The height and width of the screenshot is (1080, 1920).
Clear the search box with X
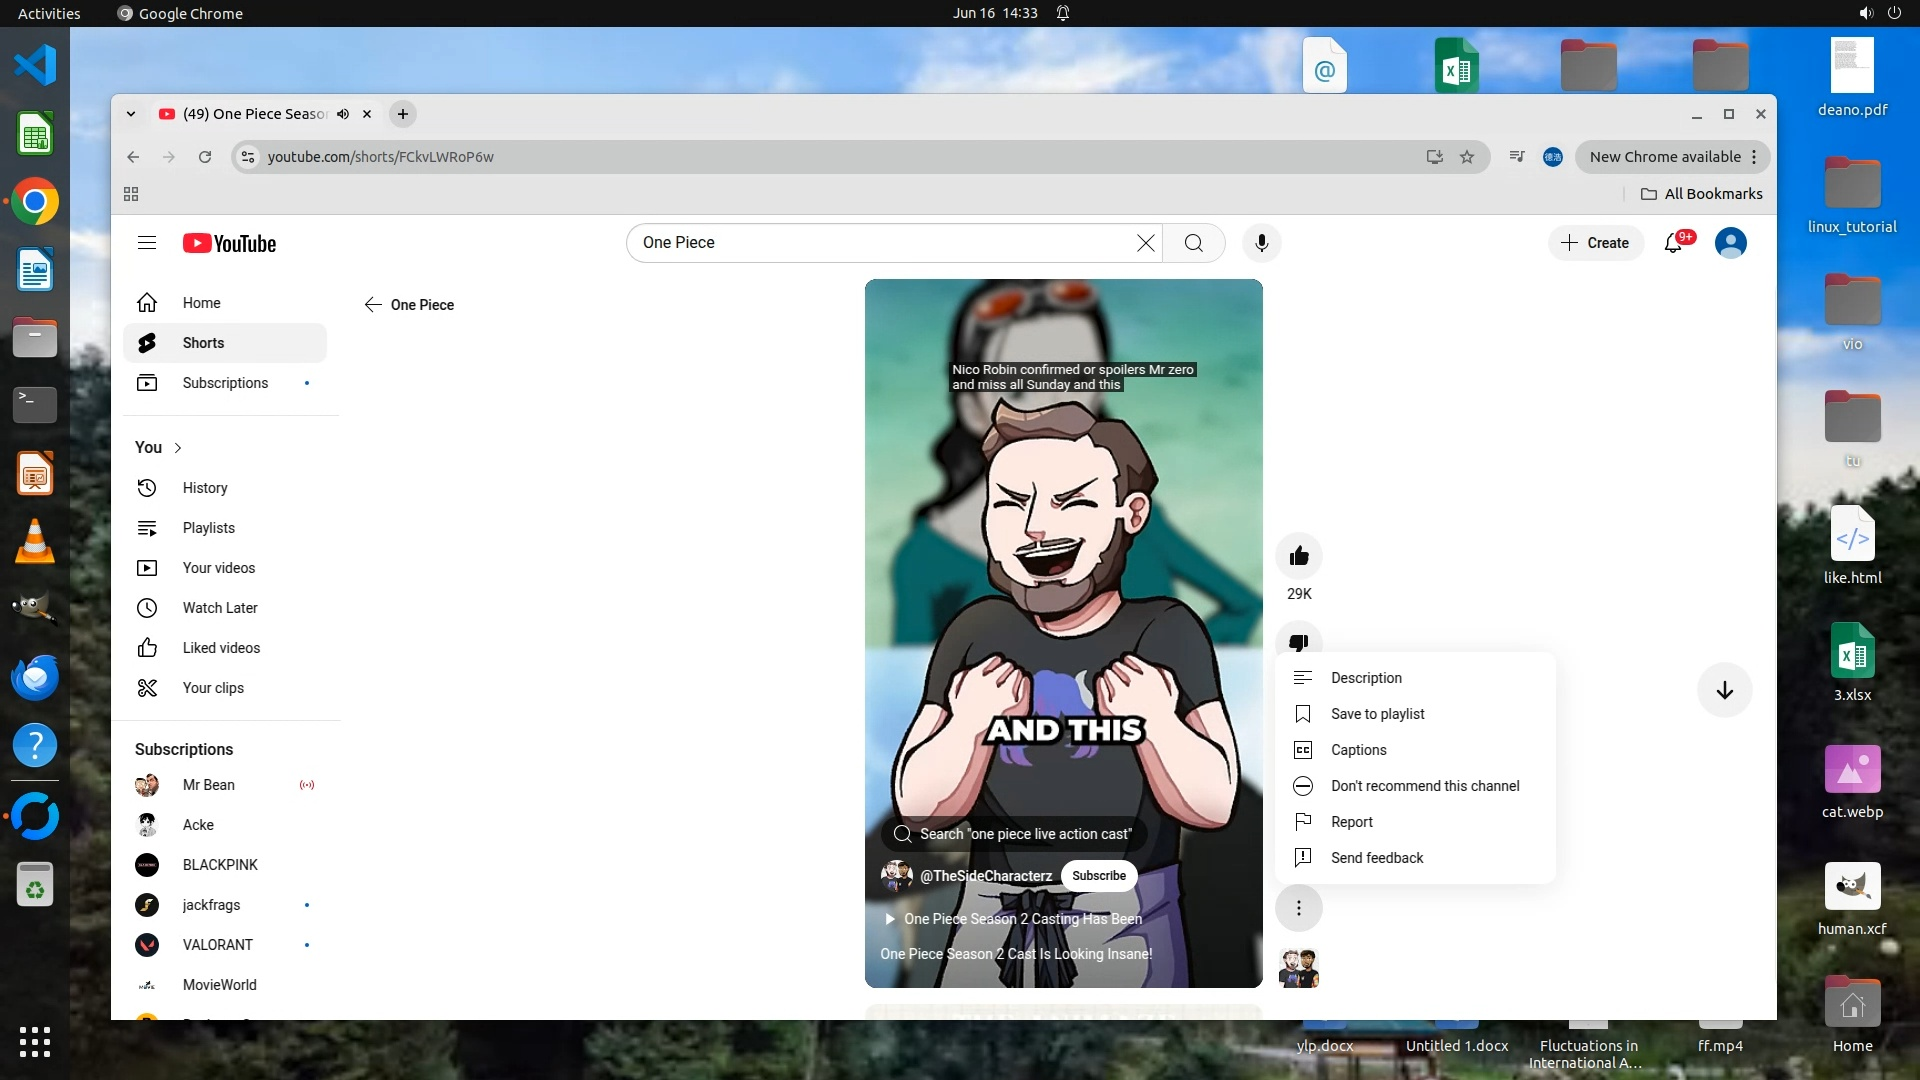point(1146,243)
